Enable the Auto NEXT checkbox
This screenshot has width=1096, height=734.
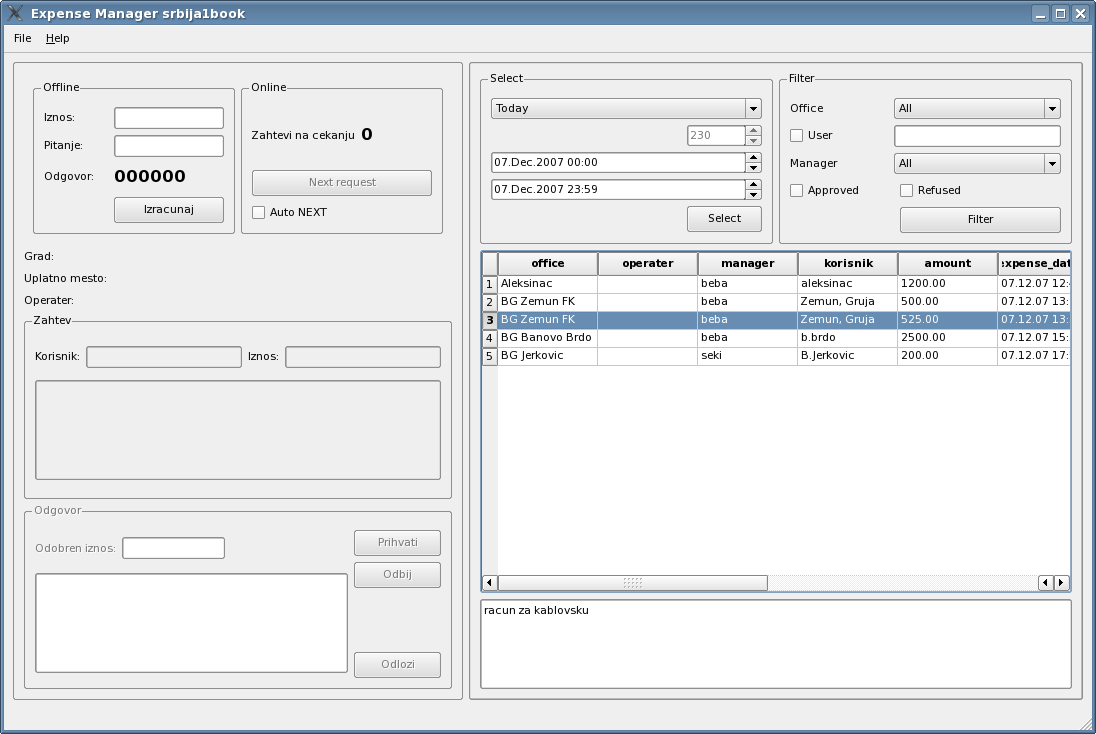259,212
